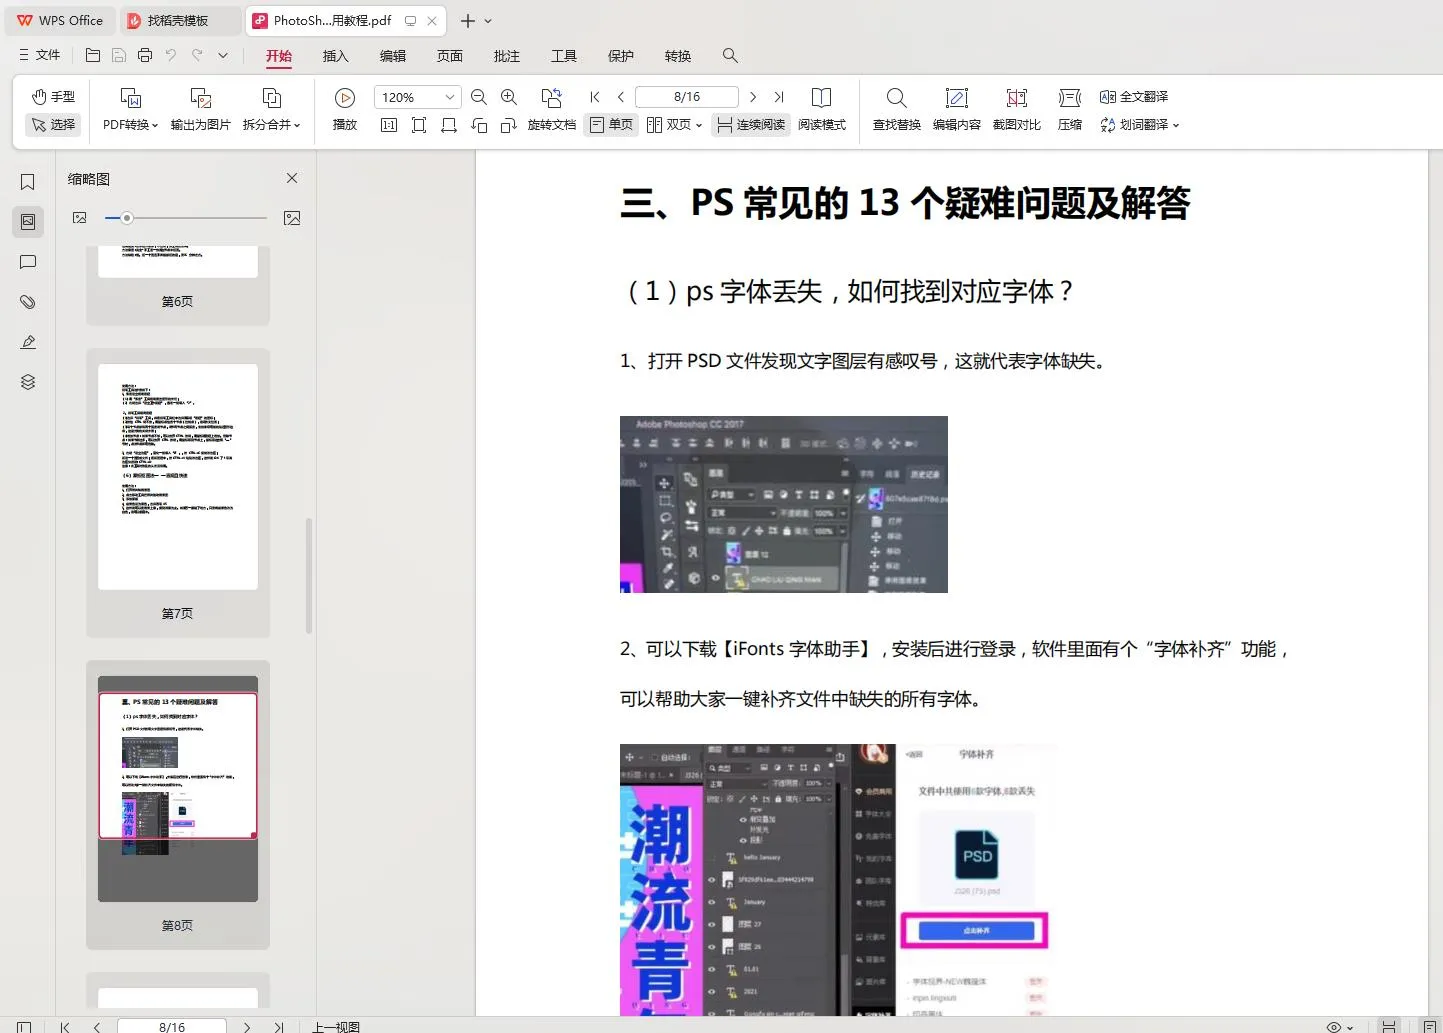The height and width of the screenshot is (1033, 1443).
Task: Toggle 连续阅读 continuous reading
Action: coord(751,124)
